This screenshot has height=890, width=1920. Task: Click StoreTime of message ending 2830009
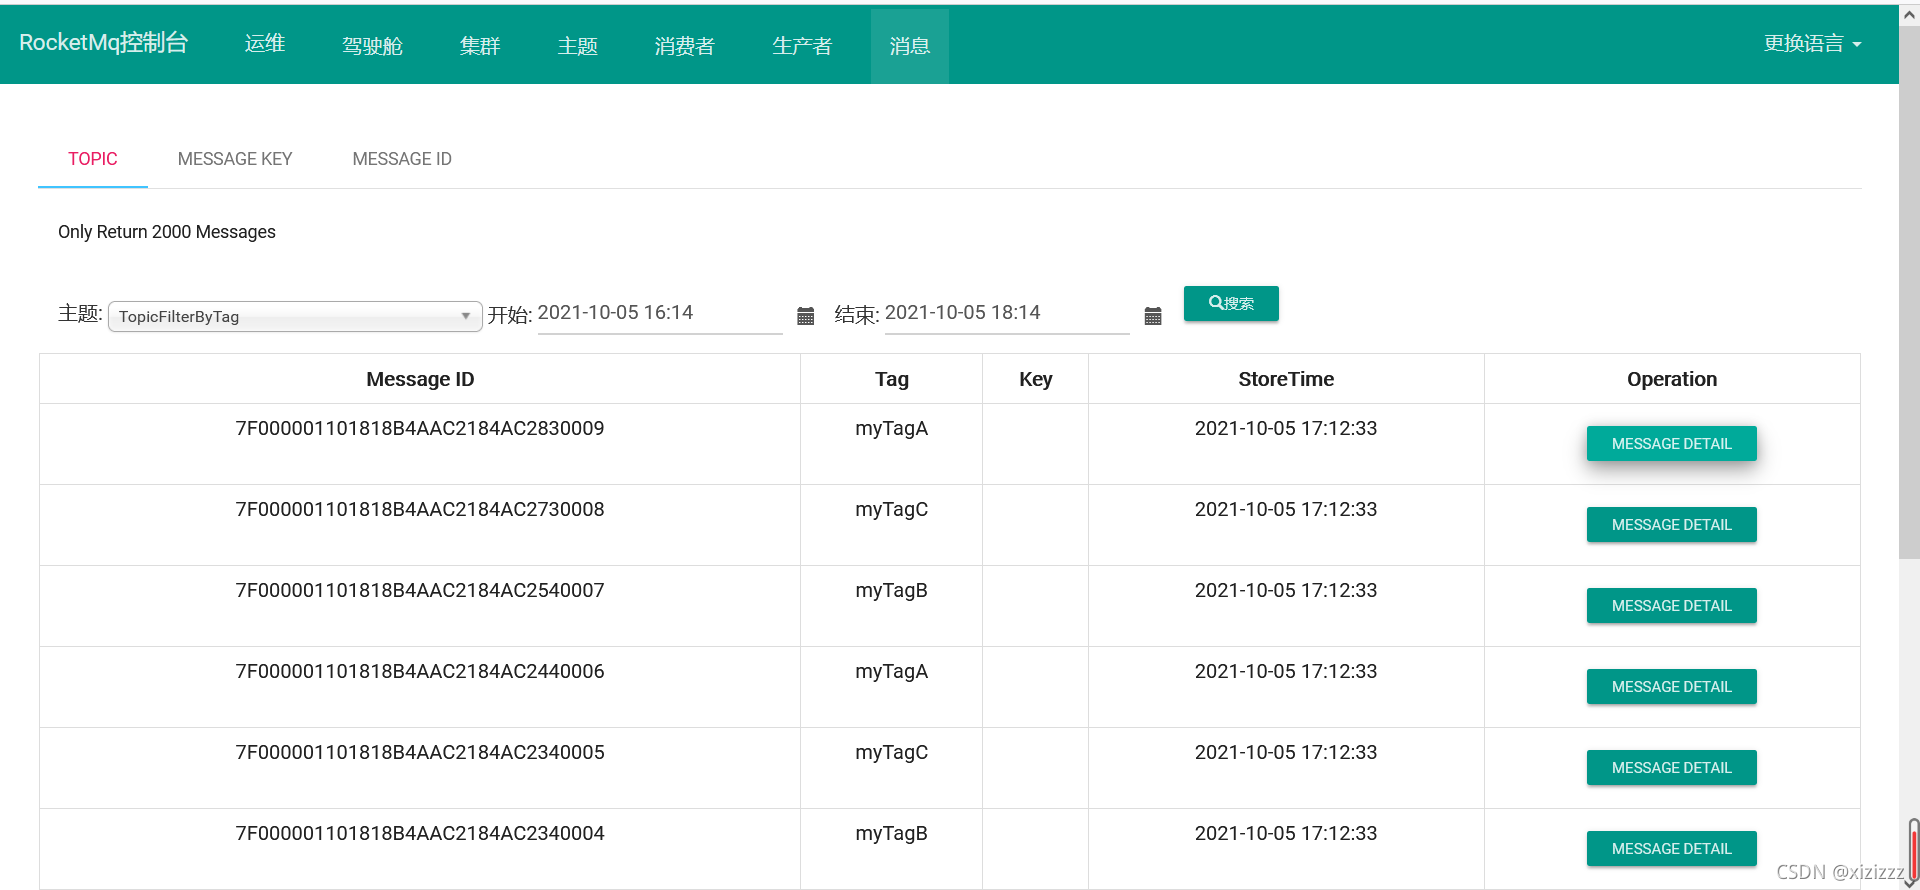click(1286, 428)
